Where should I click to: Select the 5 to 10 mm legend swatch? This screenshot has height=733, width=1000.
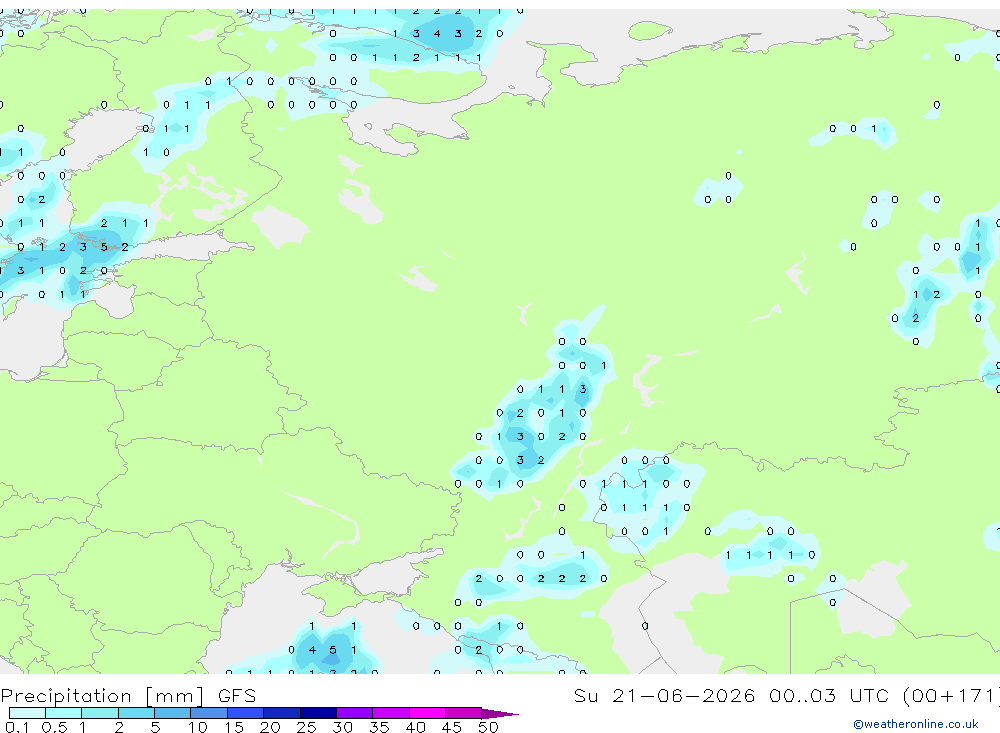[173, 713]
